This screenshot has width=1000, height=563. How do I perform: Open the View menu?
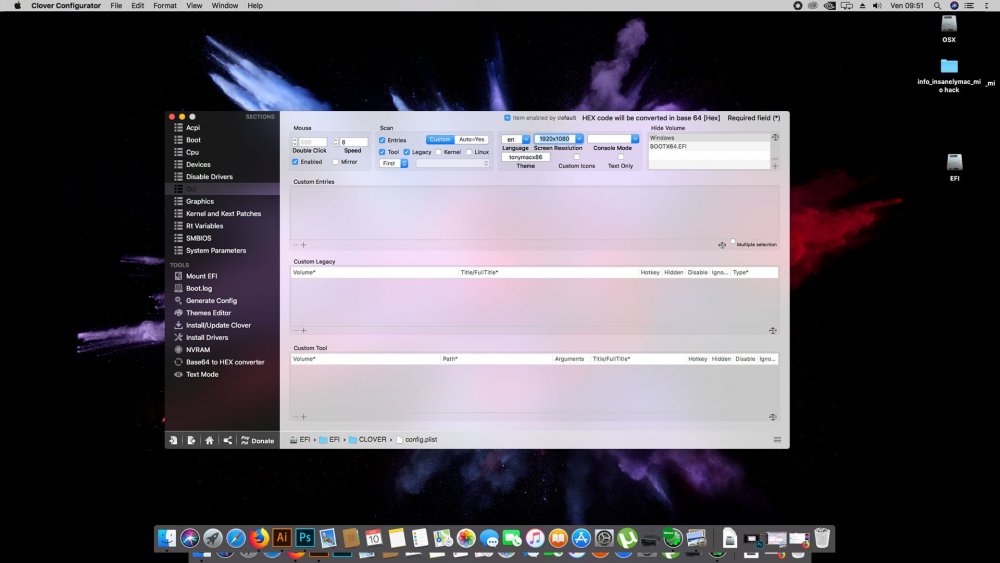tap(194, 6)
